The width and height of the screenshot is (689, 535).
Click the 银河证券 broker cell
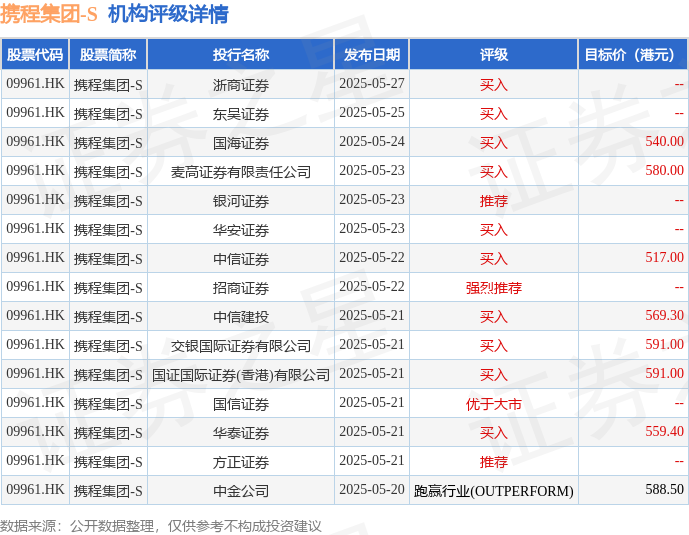tap(241, 201)
